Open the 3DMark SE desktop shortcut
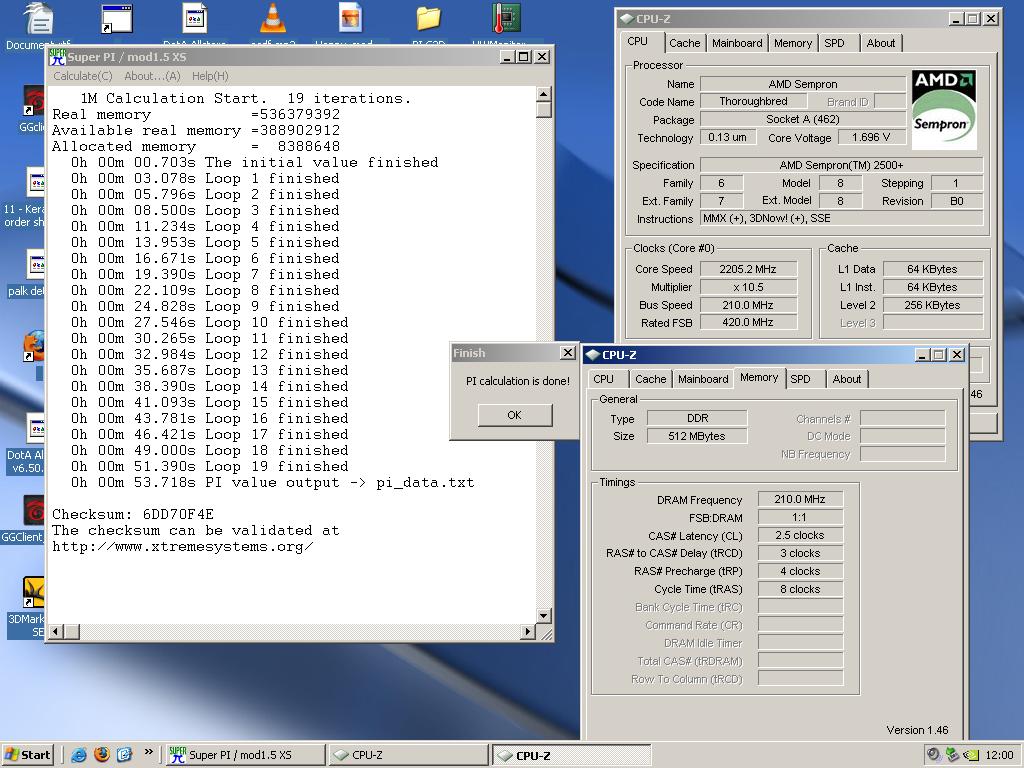The height and width of the screenshot is (768, 1024). pos(33,592)
